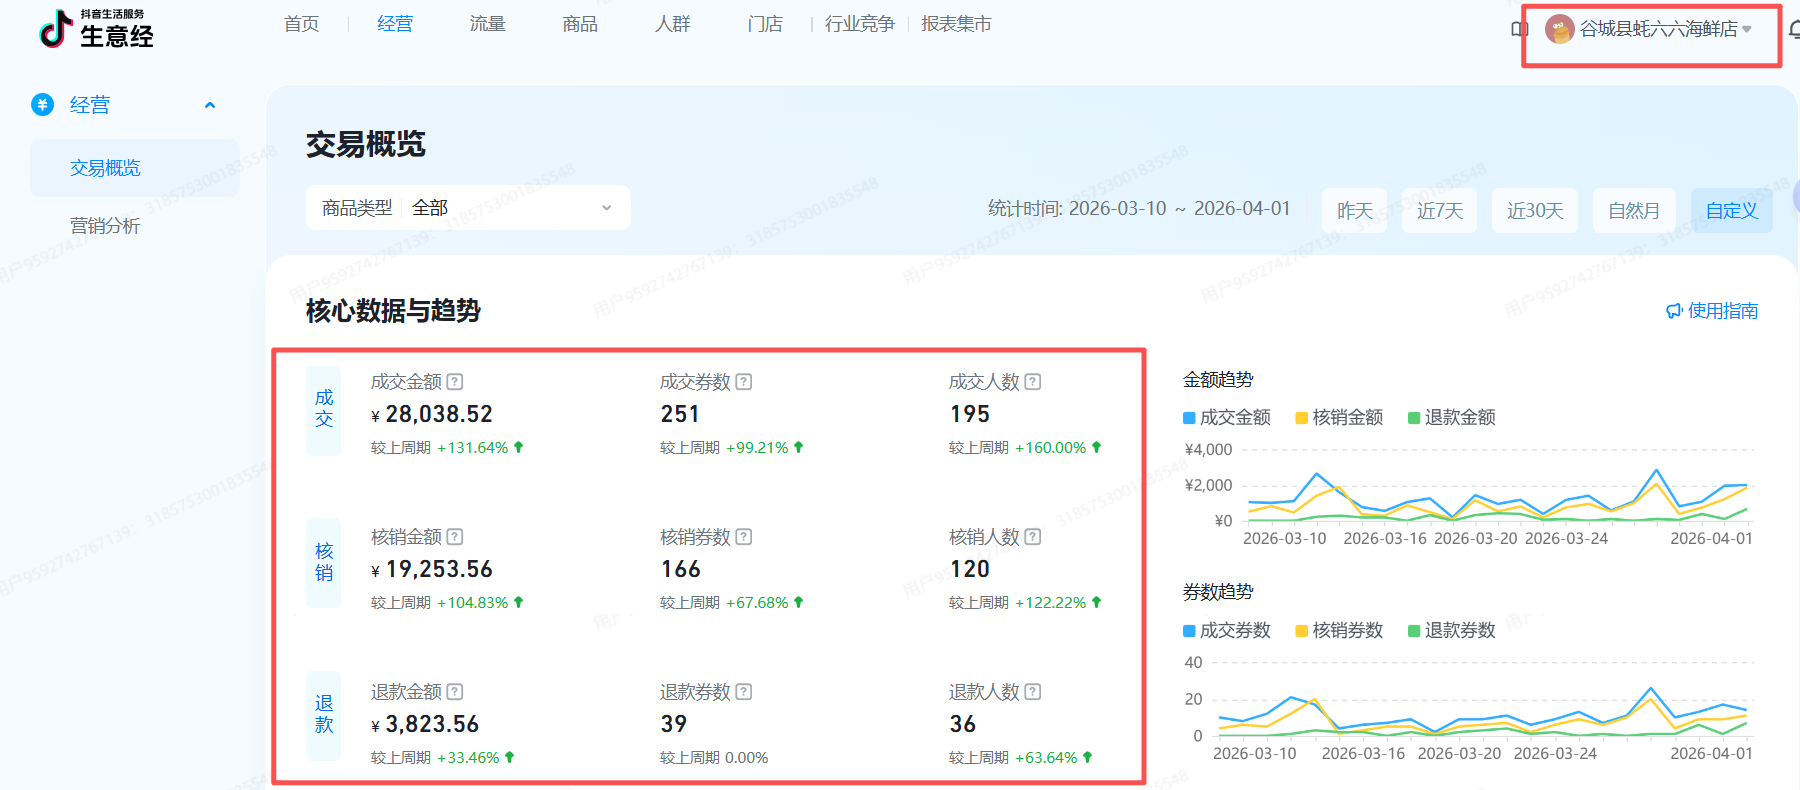The width and height of the screenshot is (1800, 790).
Task: Select the 近7天 time range button
Action: click(1439, 211)
